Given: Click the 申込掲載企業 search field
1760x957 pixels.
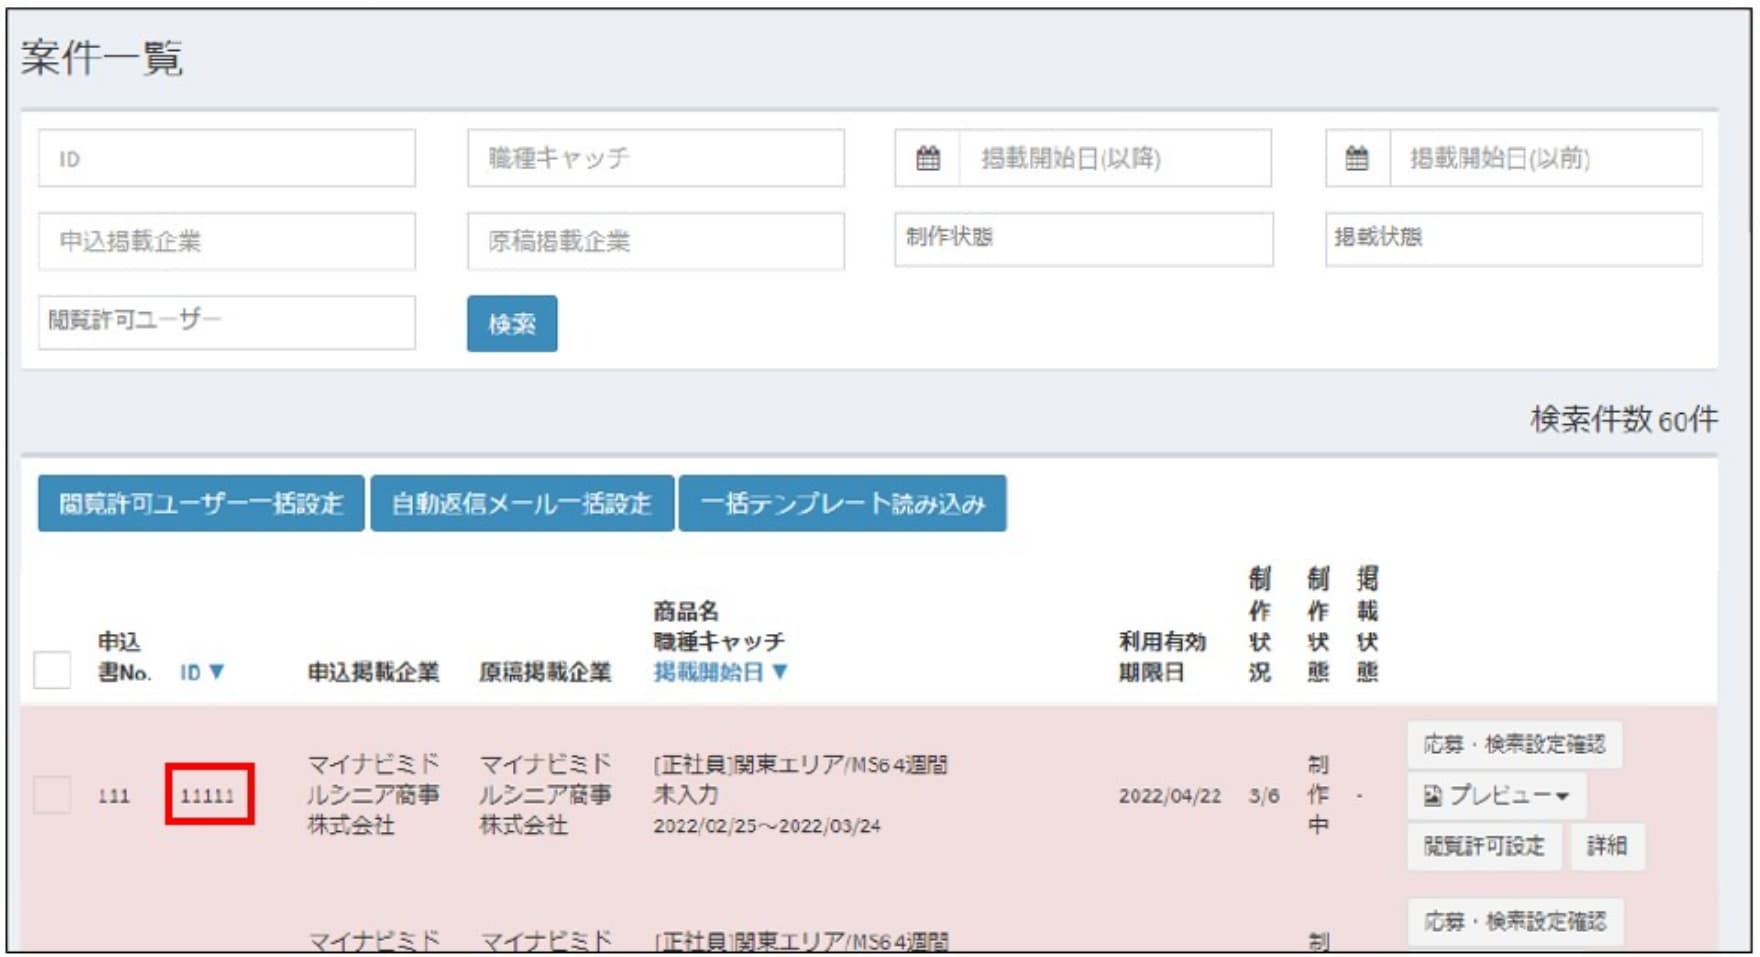Looking at the screenshot, I should (x=226, y=241).
